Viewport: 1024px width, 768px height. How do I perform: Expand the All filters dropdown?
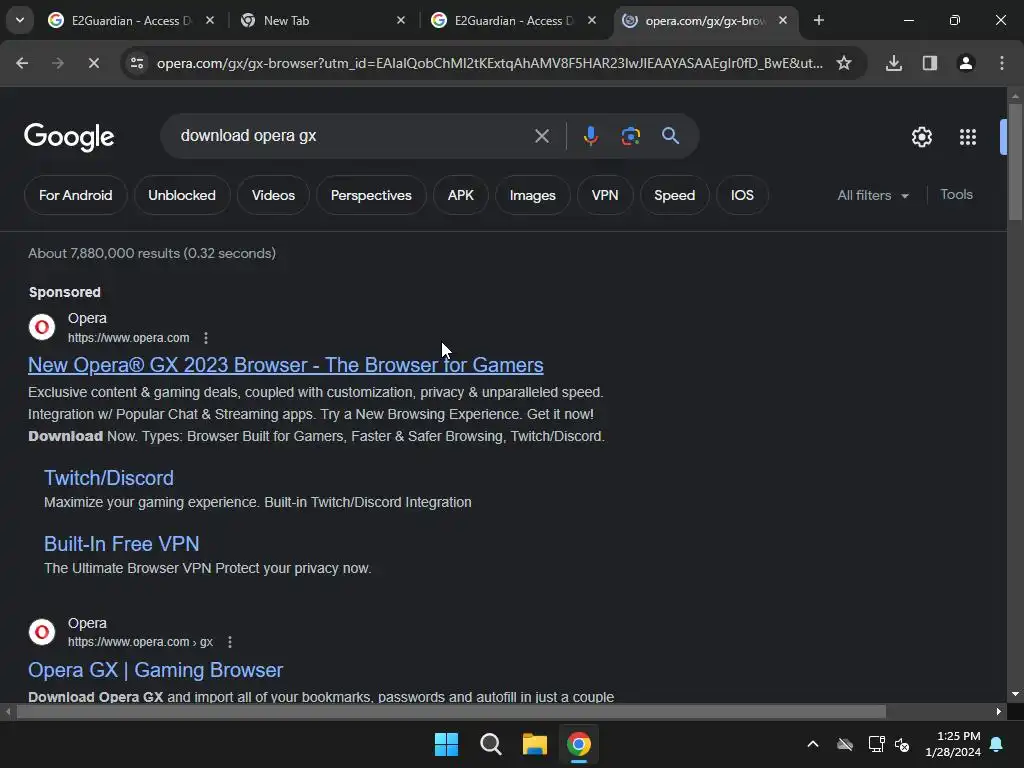[x=872, y=195]
